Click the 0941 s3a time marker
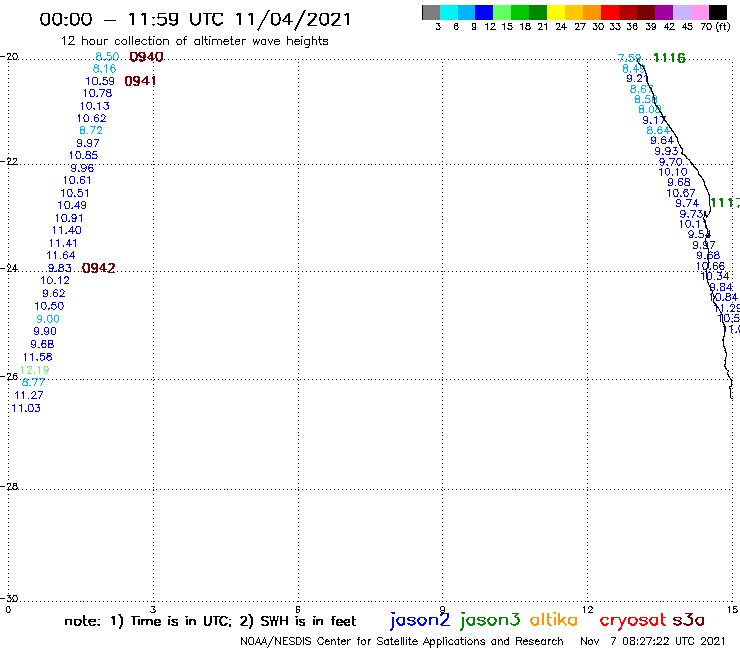The width and height of the screenshot is (740, 650). (140, 81)
